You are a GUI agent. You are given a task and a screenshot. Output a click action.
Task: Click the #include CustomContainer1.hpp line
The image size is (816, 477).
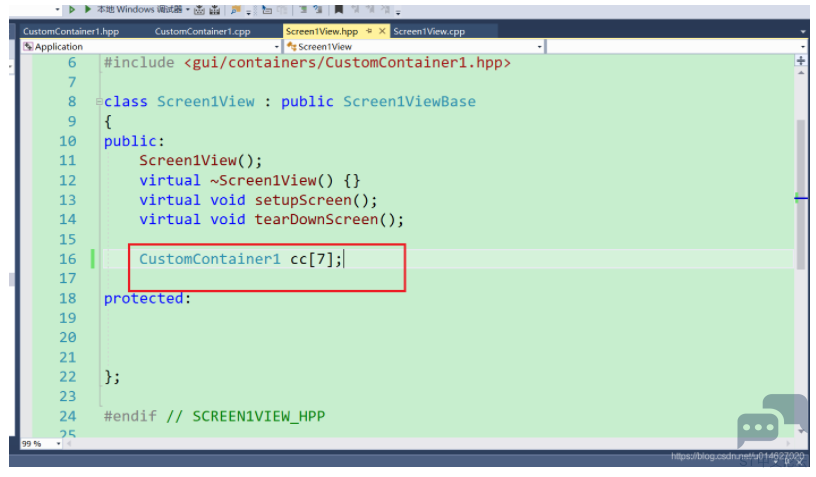[x=307, y=62]
